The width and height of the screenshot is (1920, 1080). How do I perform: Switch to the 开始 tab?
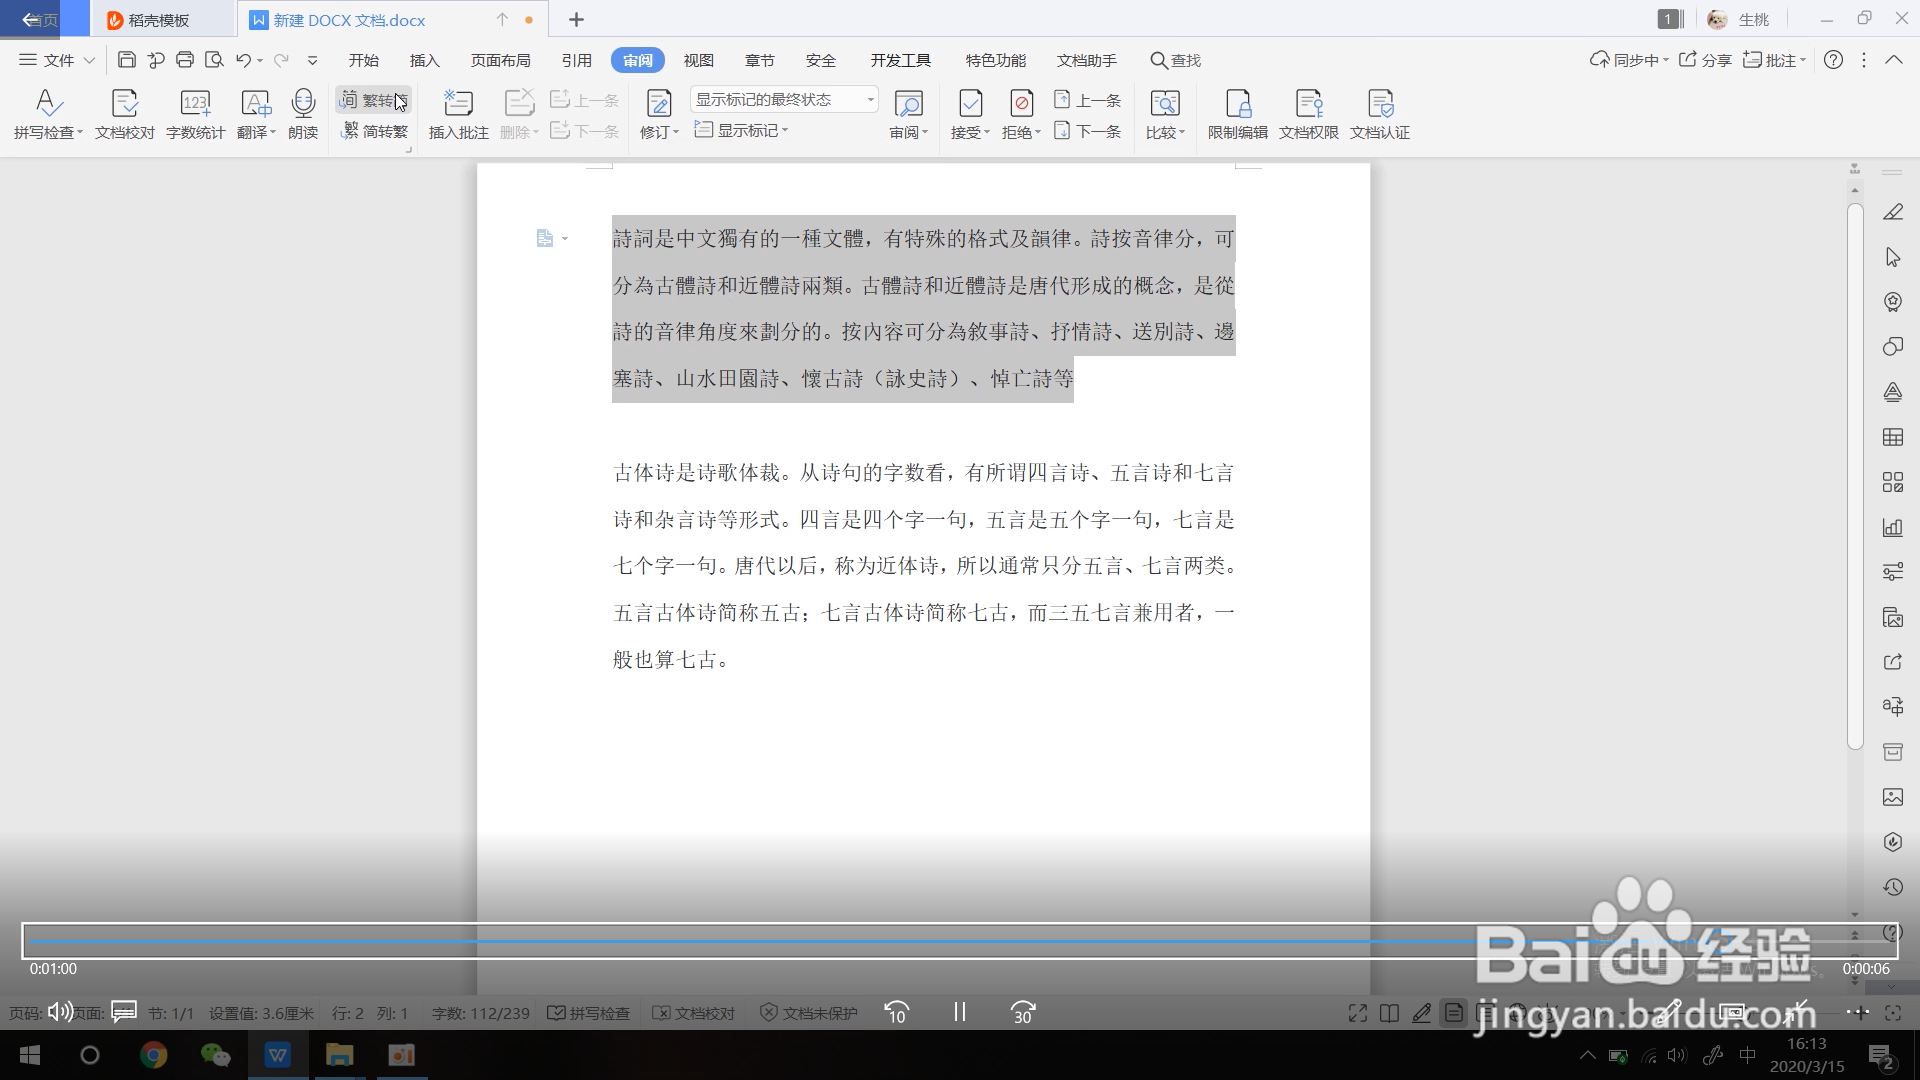click(363, 60)
